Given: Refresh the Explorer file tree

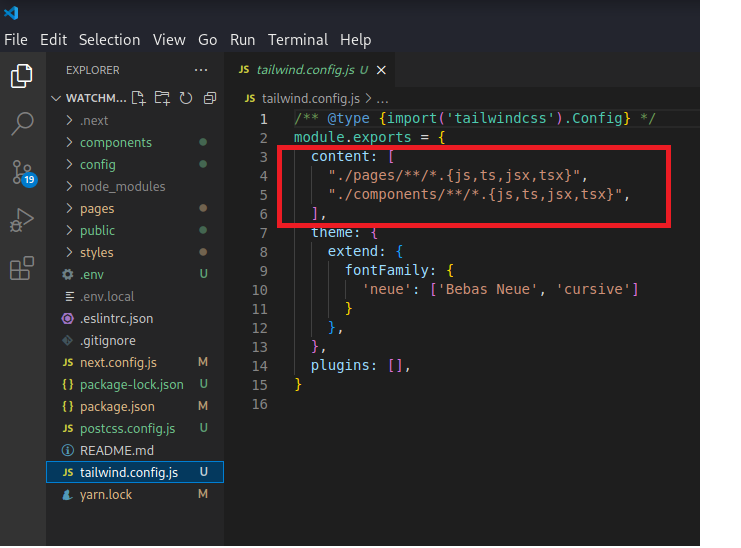Looking at the screenshot, I should [x=186, y=98].
